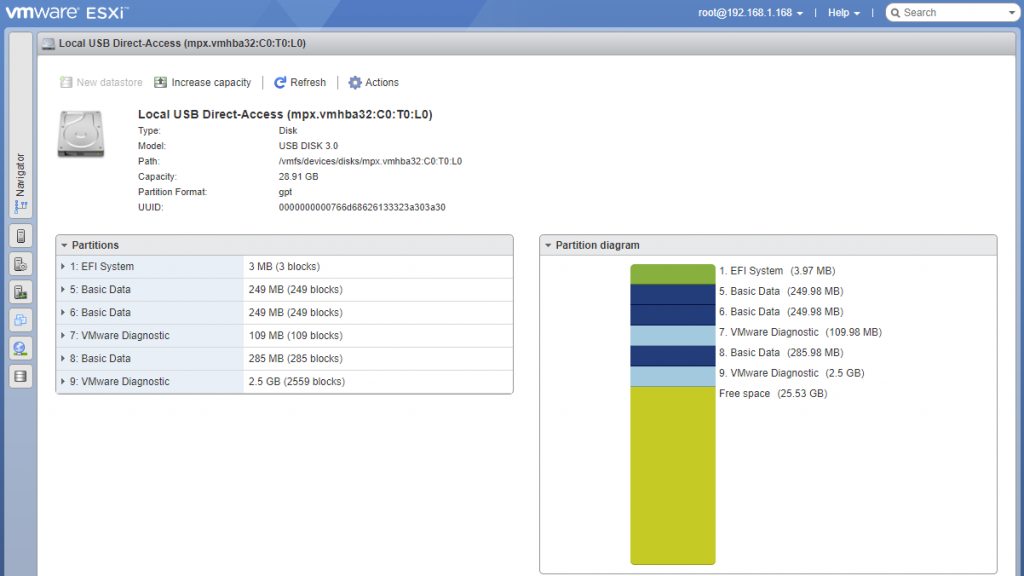This screenshot has width=1024, height=576.
Task: Open the Actions gear menu
Action: [x=373, y=83]
